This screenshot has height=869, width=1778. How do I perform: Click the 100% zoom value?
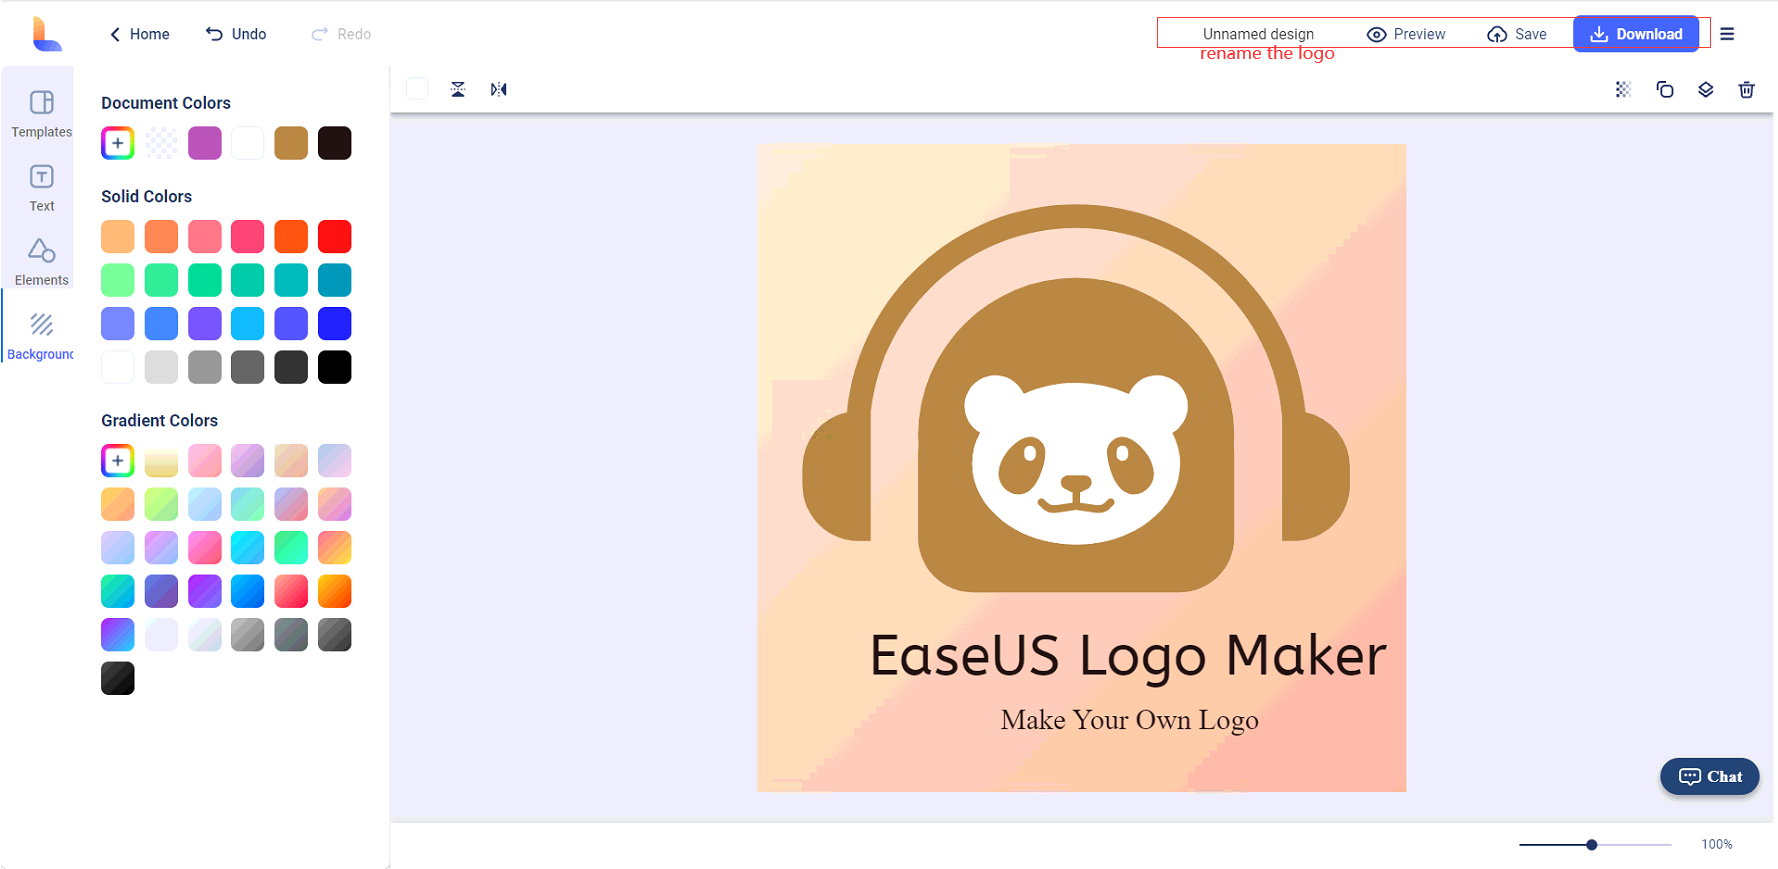1717,845
